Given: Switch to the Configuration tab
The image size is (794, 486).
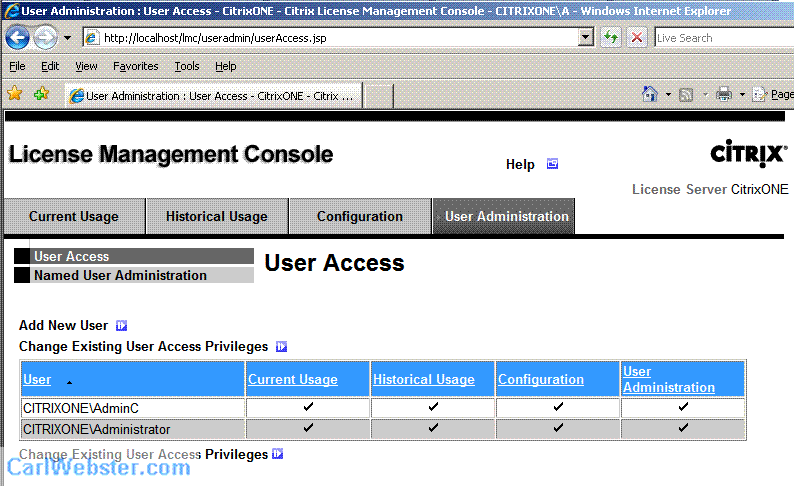Looking at the screenshot, I should tap(360, 216).
